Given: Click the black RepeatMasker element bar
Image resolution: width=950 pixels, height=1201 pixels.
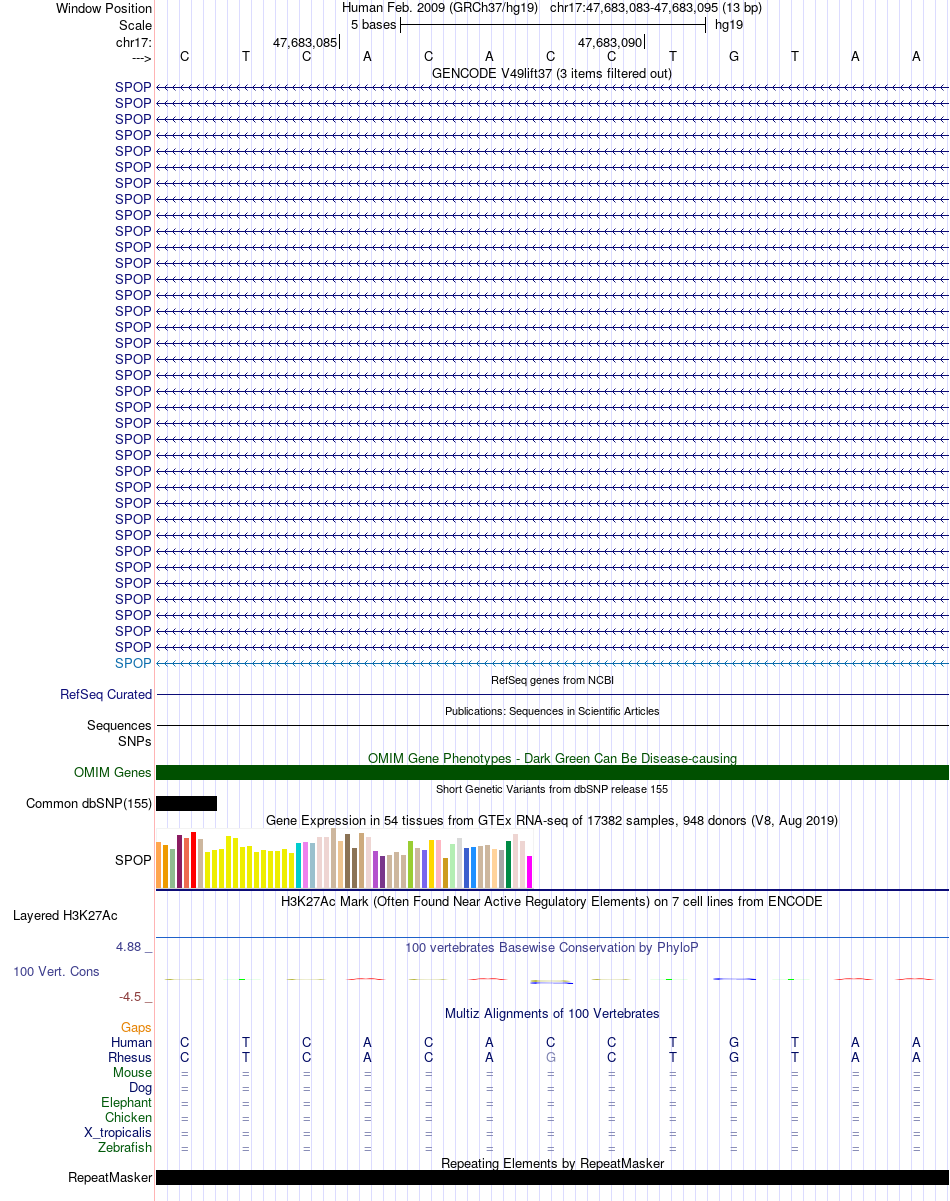Looking at the screenshot, I should [x=552, y=1177].
